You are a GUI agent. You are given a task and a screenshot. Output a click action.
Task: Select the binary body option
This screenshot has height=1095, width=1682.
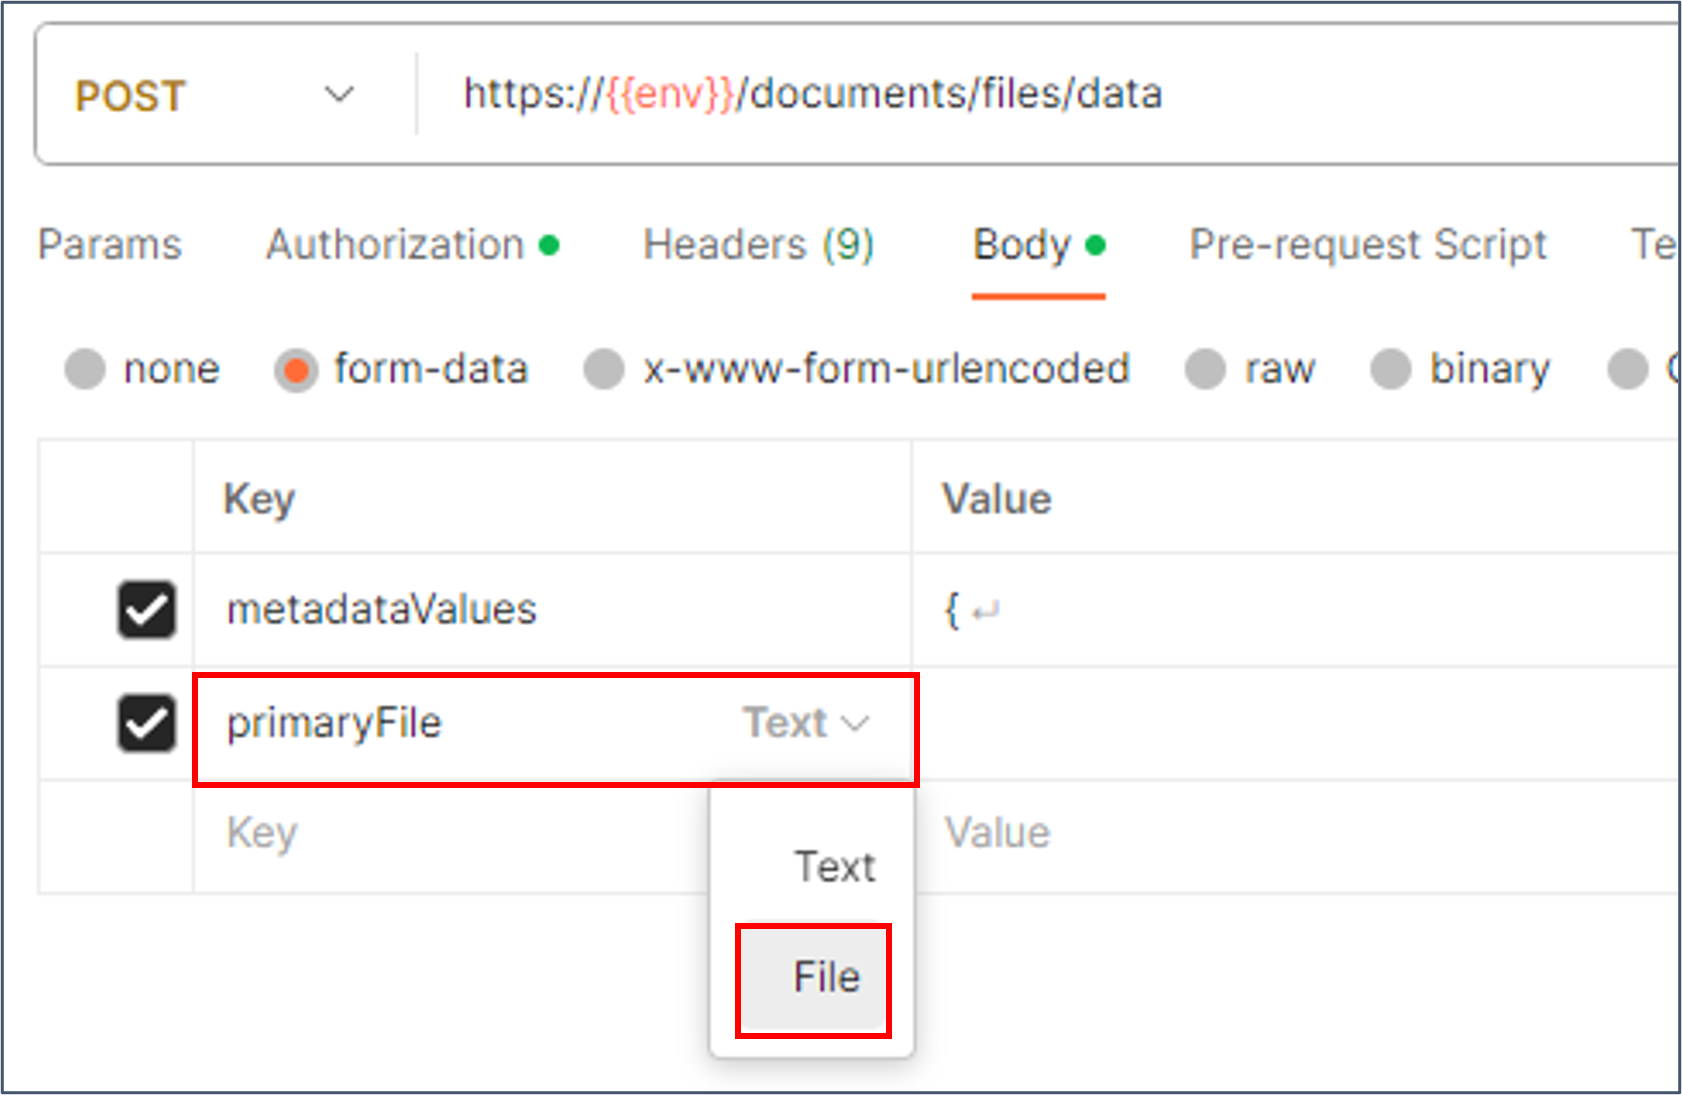(x=1390, y=369)
